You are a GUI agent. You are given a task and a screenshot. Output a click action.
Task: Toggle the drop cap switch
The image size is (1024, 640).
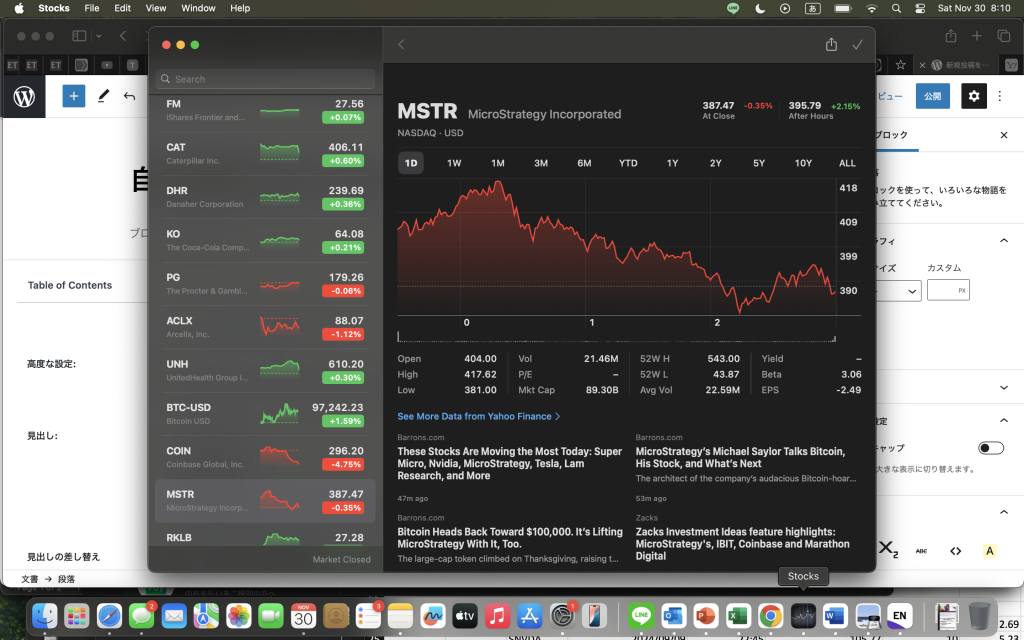pyautogui.click(x=990, y=448)
